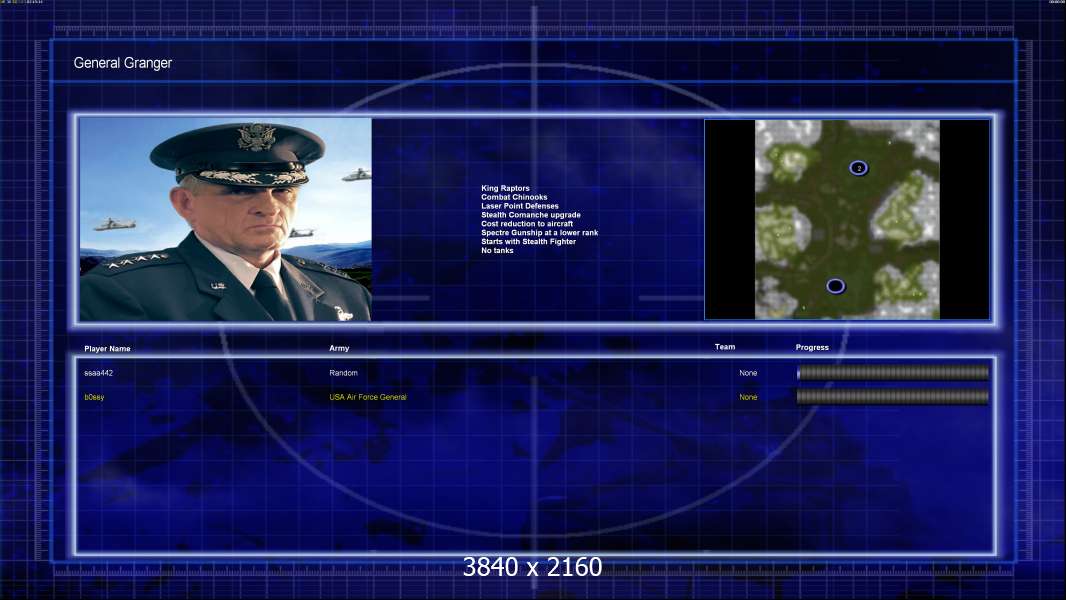Select the Team column header
The image size is (1066, 600).
[x=725, y=347]
